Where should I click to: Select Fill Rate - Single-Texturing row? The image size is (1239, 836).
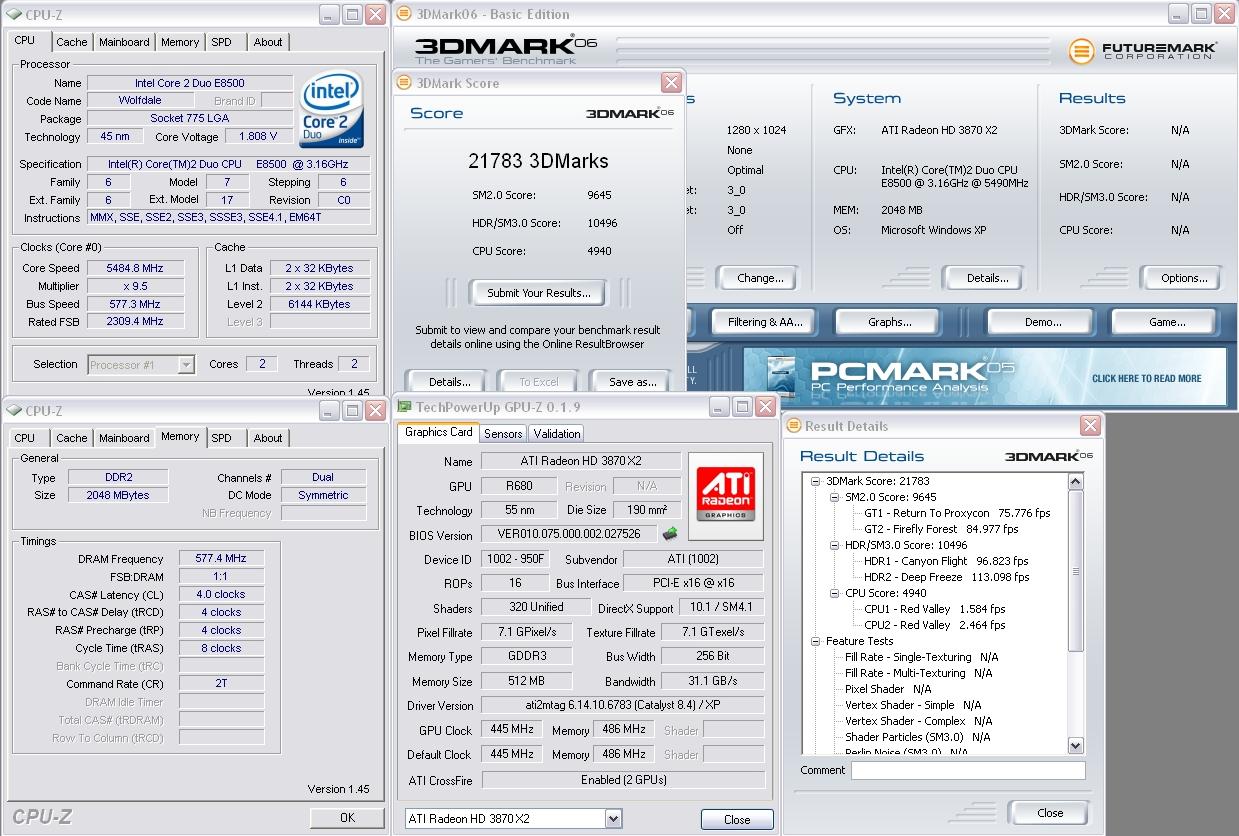(922, 657)
